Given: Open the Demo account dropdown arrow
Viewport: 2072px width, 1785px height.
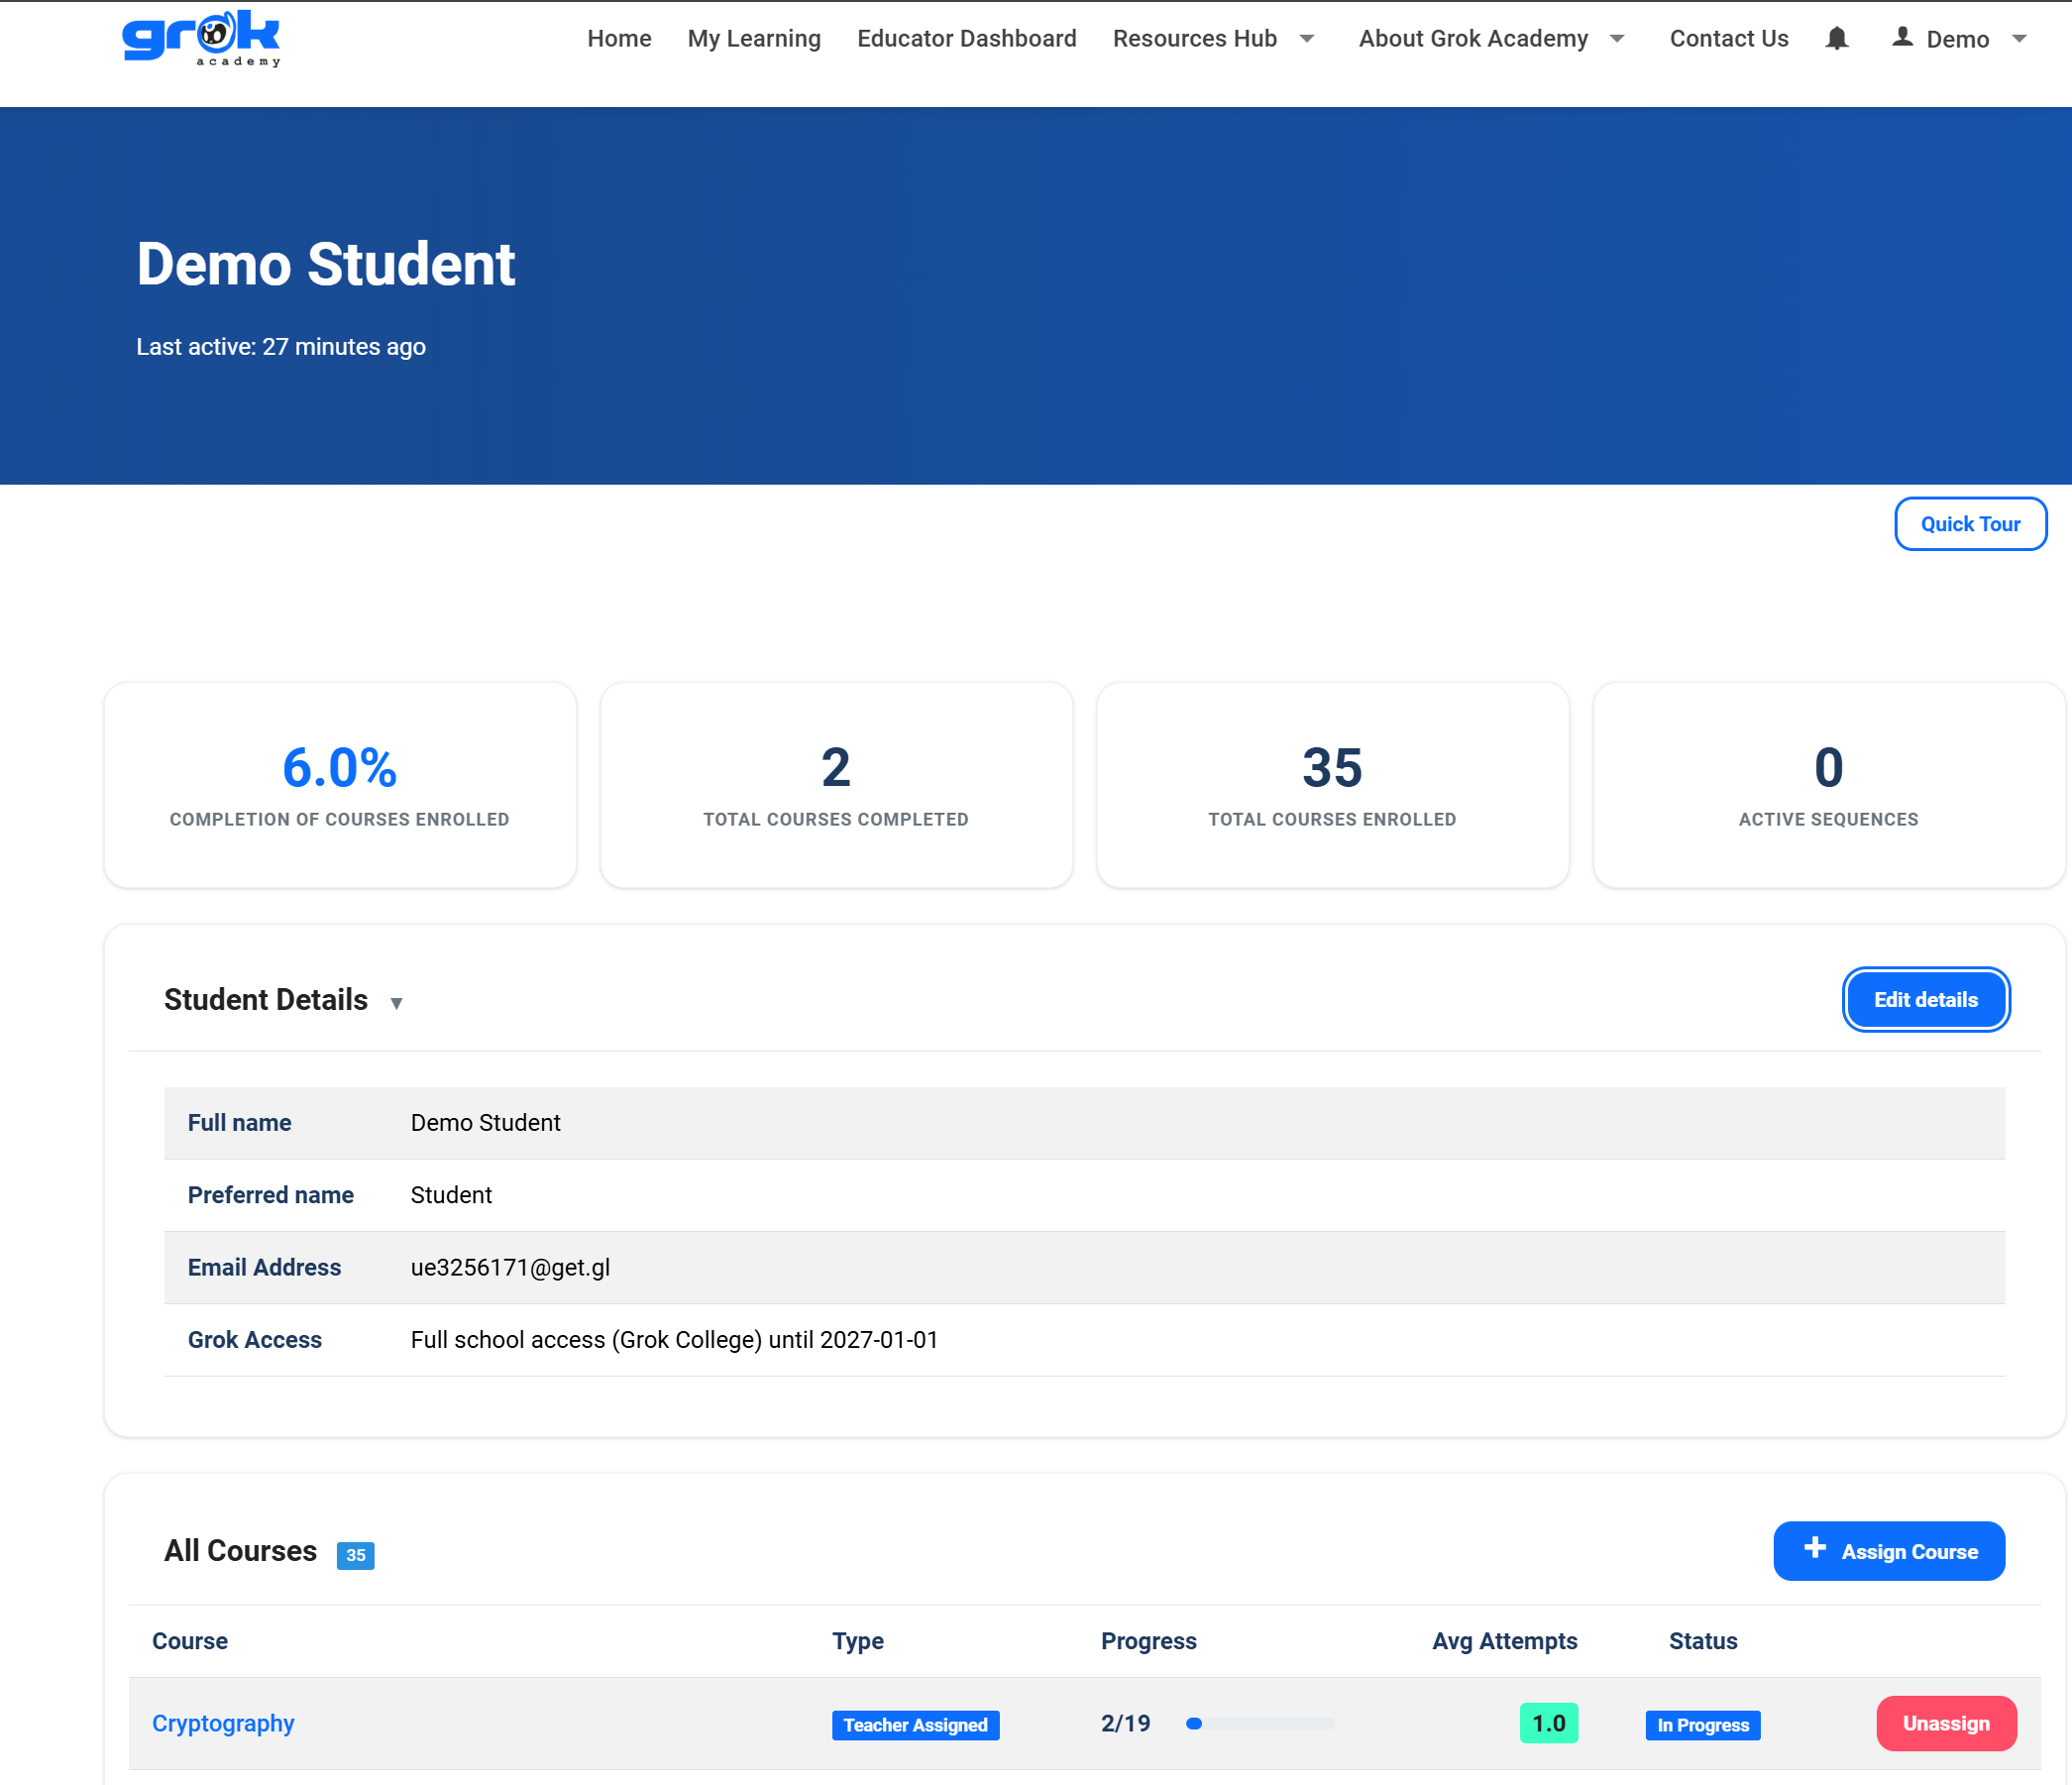Looking at the screenshot, I should pos(2019,39).
